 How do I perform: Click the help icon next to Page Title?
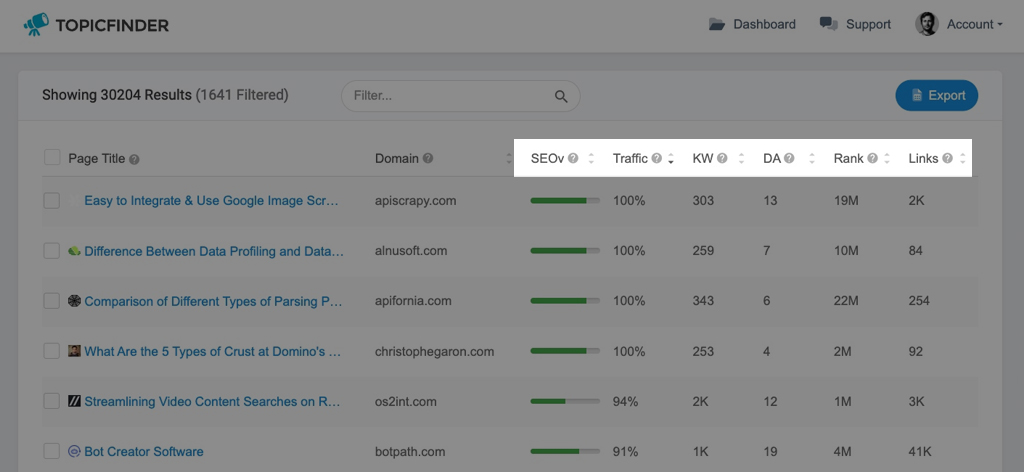134,159
